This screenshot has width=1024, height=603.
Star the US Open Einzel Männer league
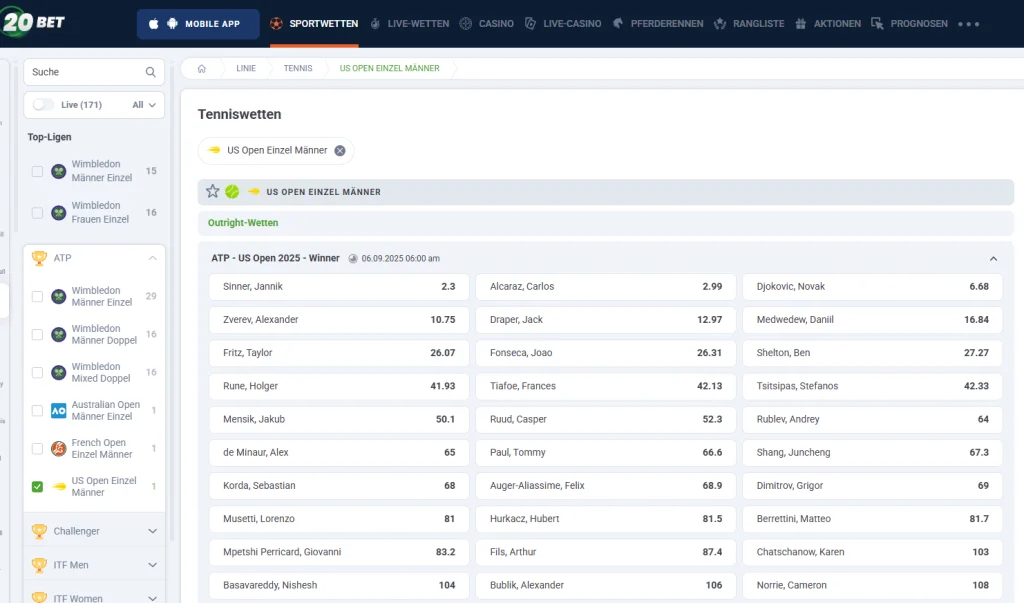coord(212,191)
